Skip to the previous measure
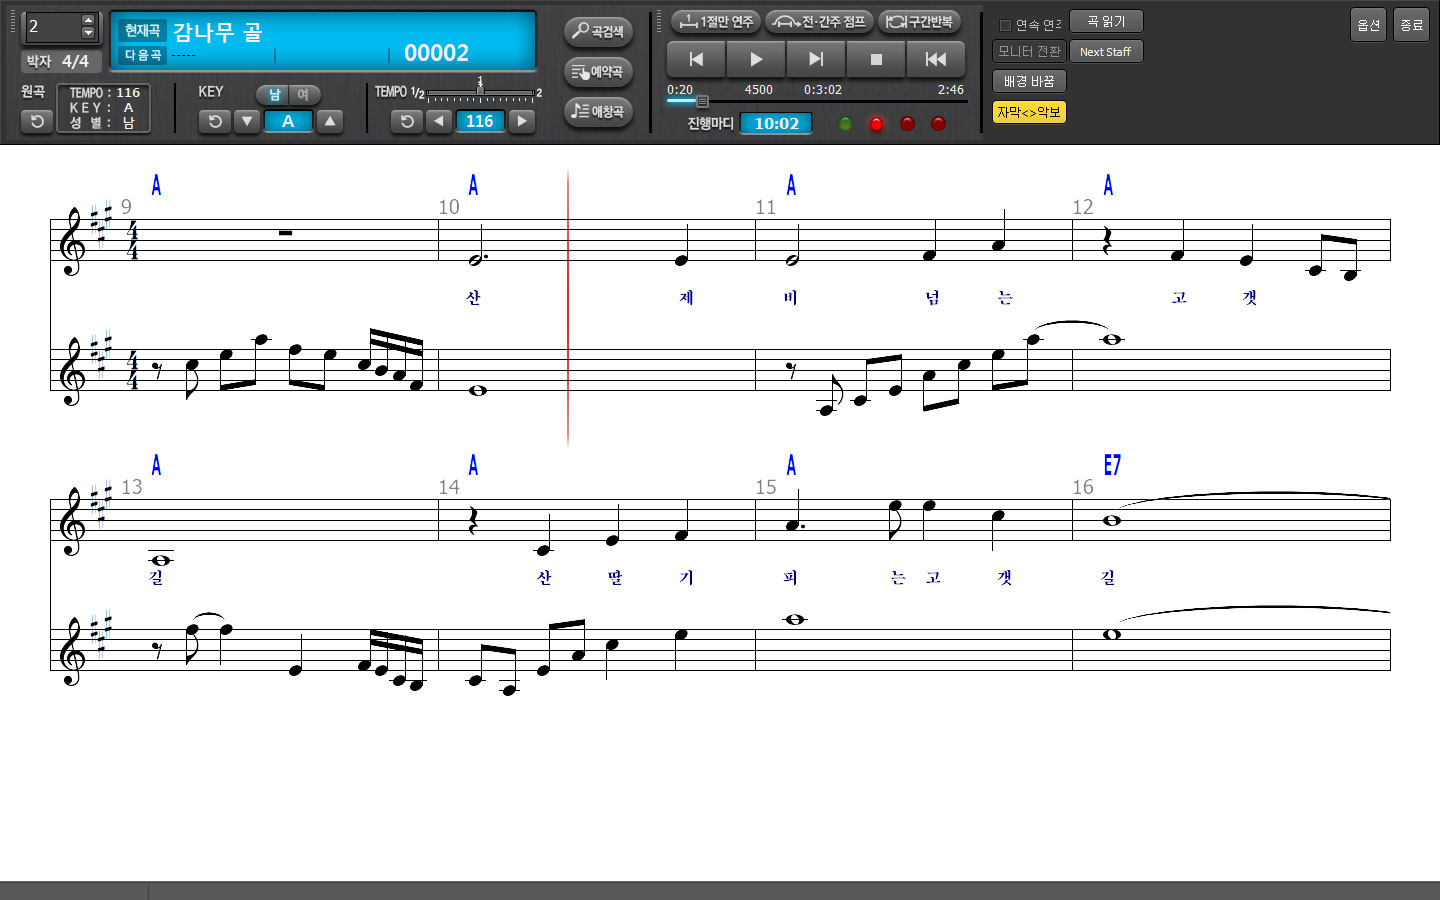The width and height of the screenshot is (1440, 900). point(696,59)
